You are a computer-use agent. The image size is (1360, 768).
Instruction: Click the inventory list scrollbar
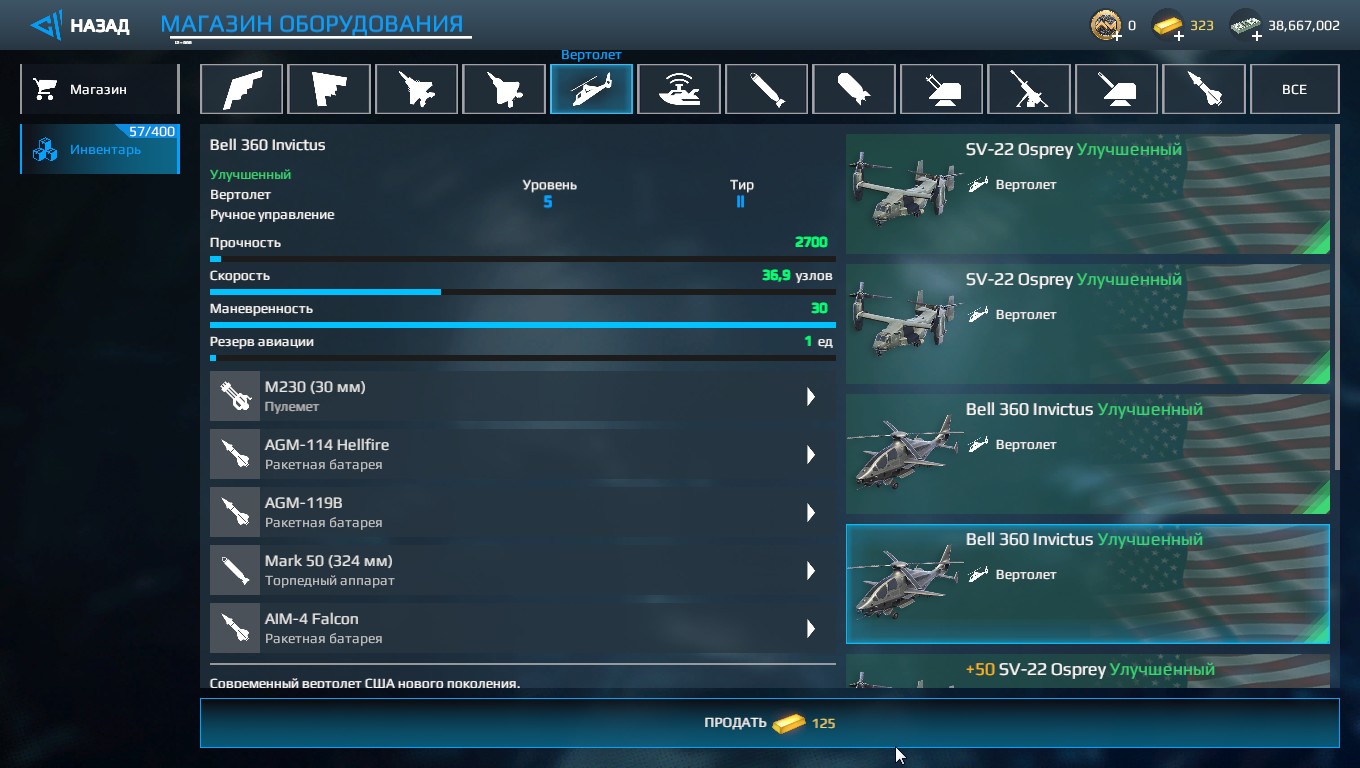[x=1336, y=296]
